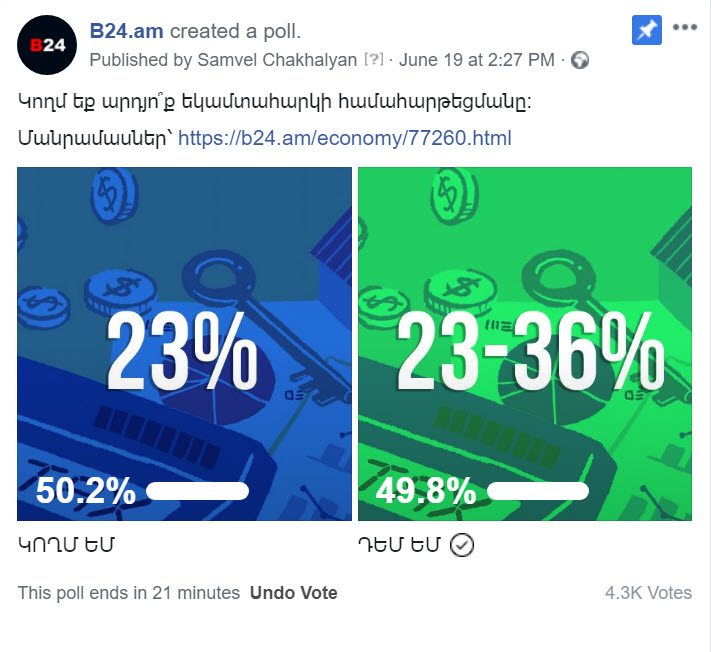This screenshot has height=652, width=711.
Task: Click the question mark help indicator
Action: click(x=374, y=59)
